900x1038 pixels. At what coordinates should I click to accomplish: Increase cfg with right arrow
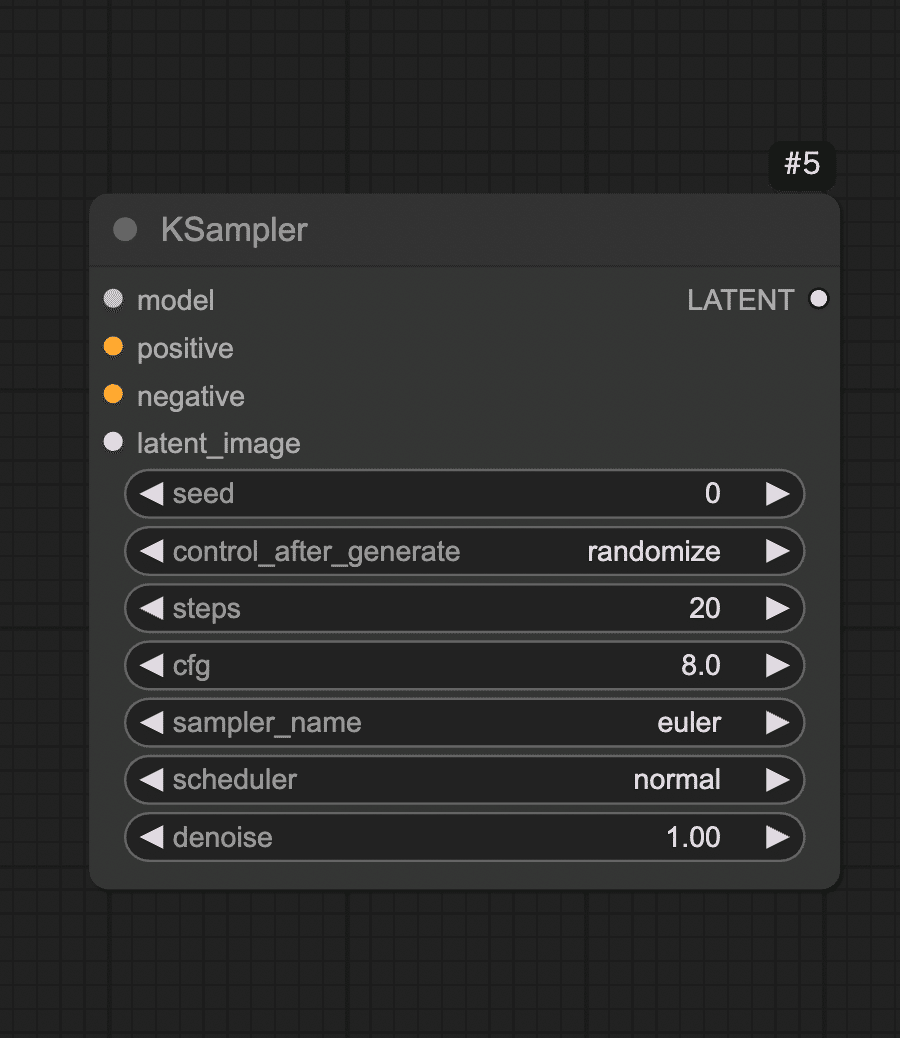pos(778,666)
